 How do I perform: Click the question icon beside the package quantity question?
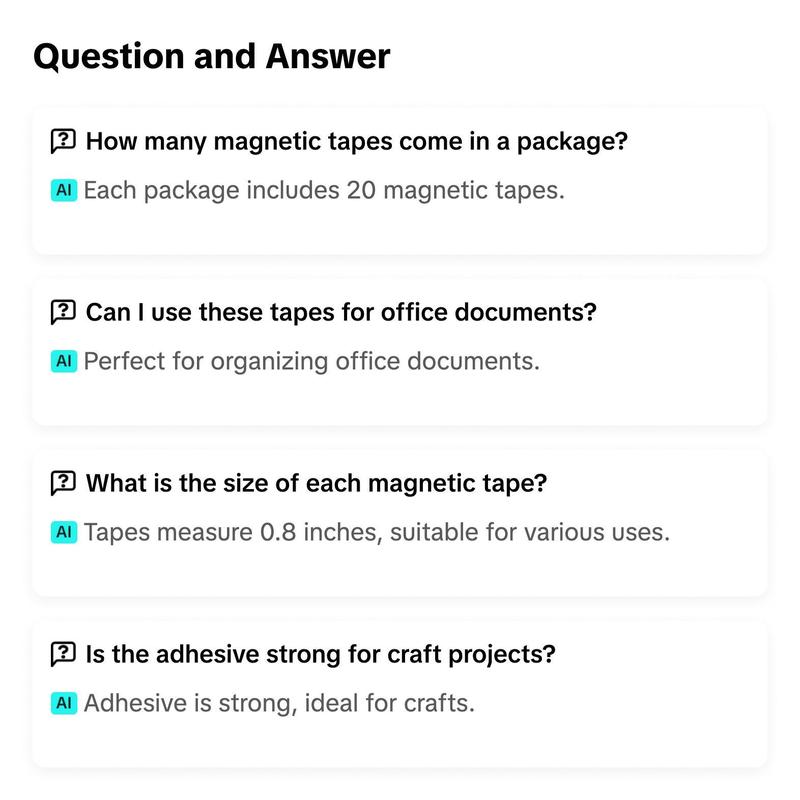click(x=63, y=141)
